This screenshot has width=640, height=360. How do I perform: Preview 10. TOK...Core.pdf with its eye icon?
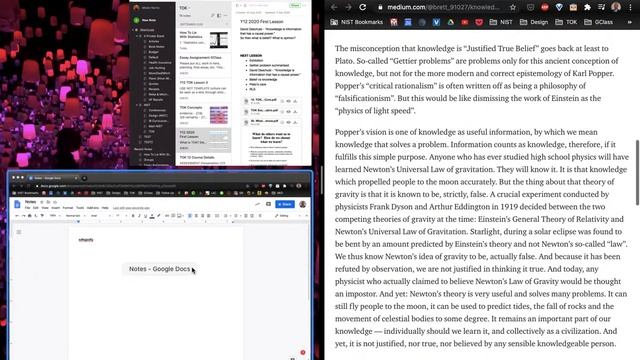(x=288, y=101)
